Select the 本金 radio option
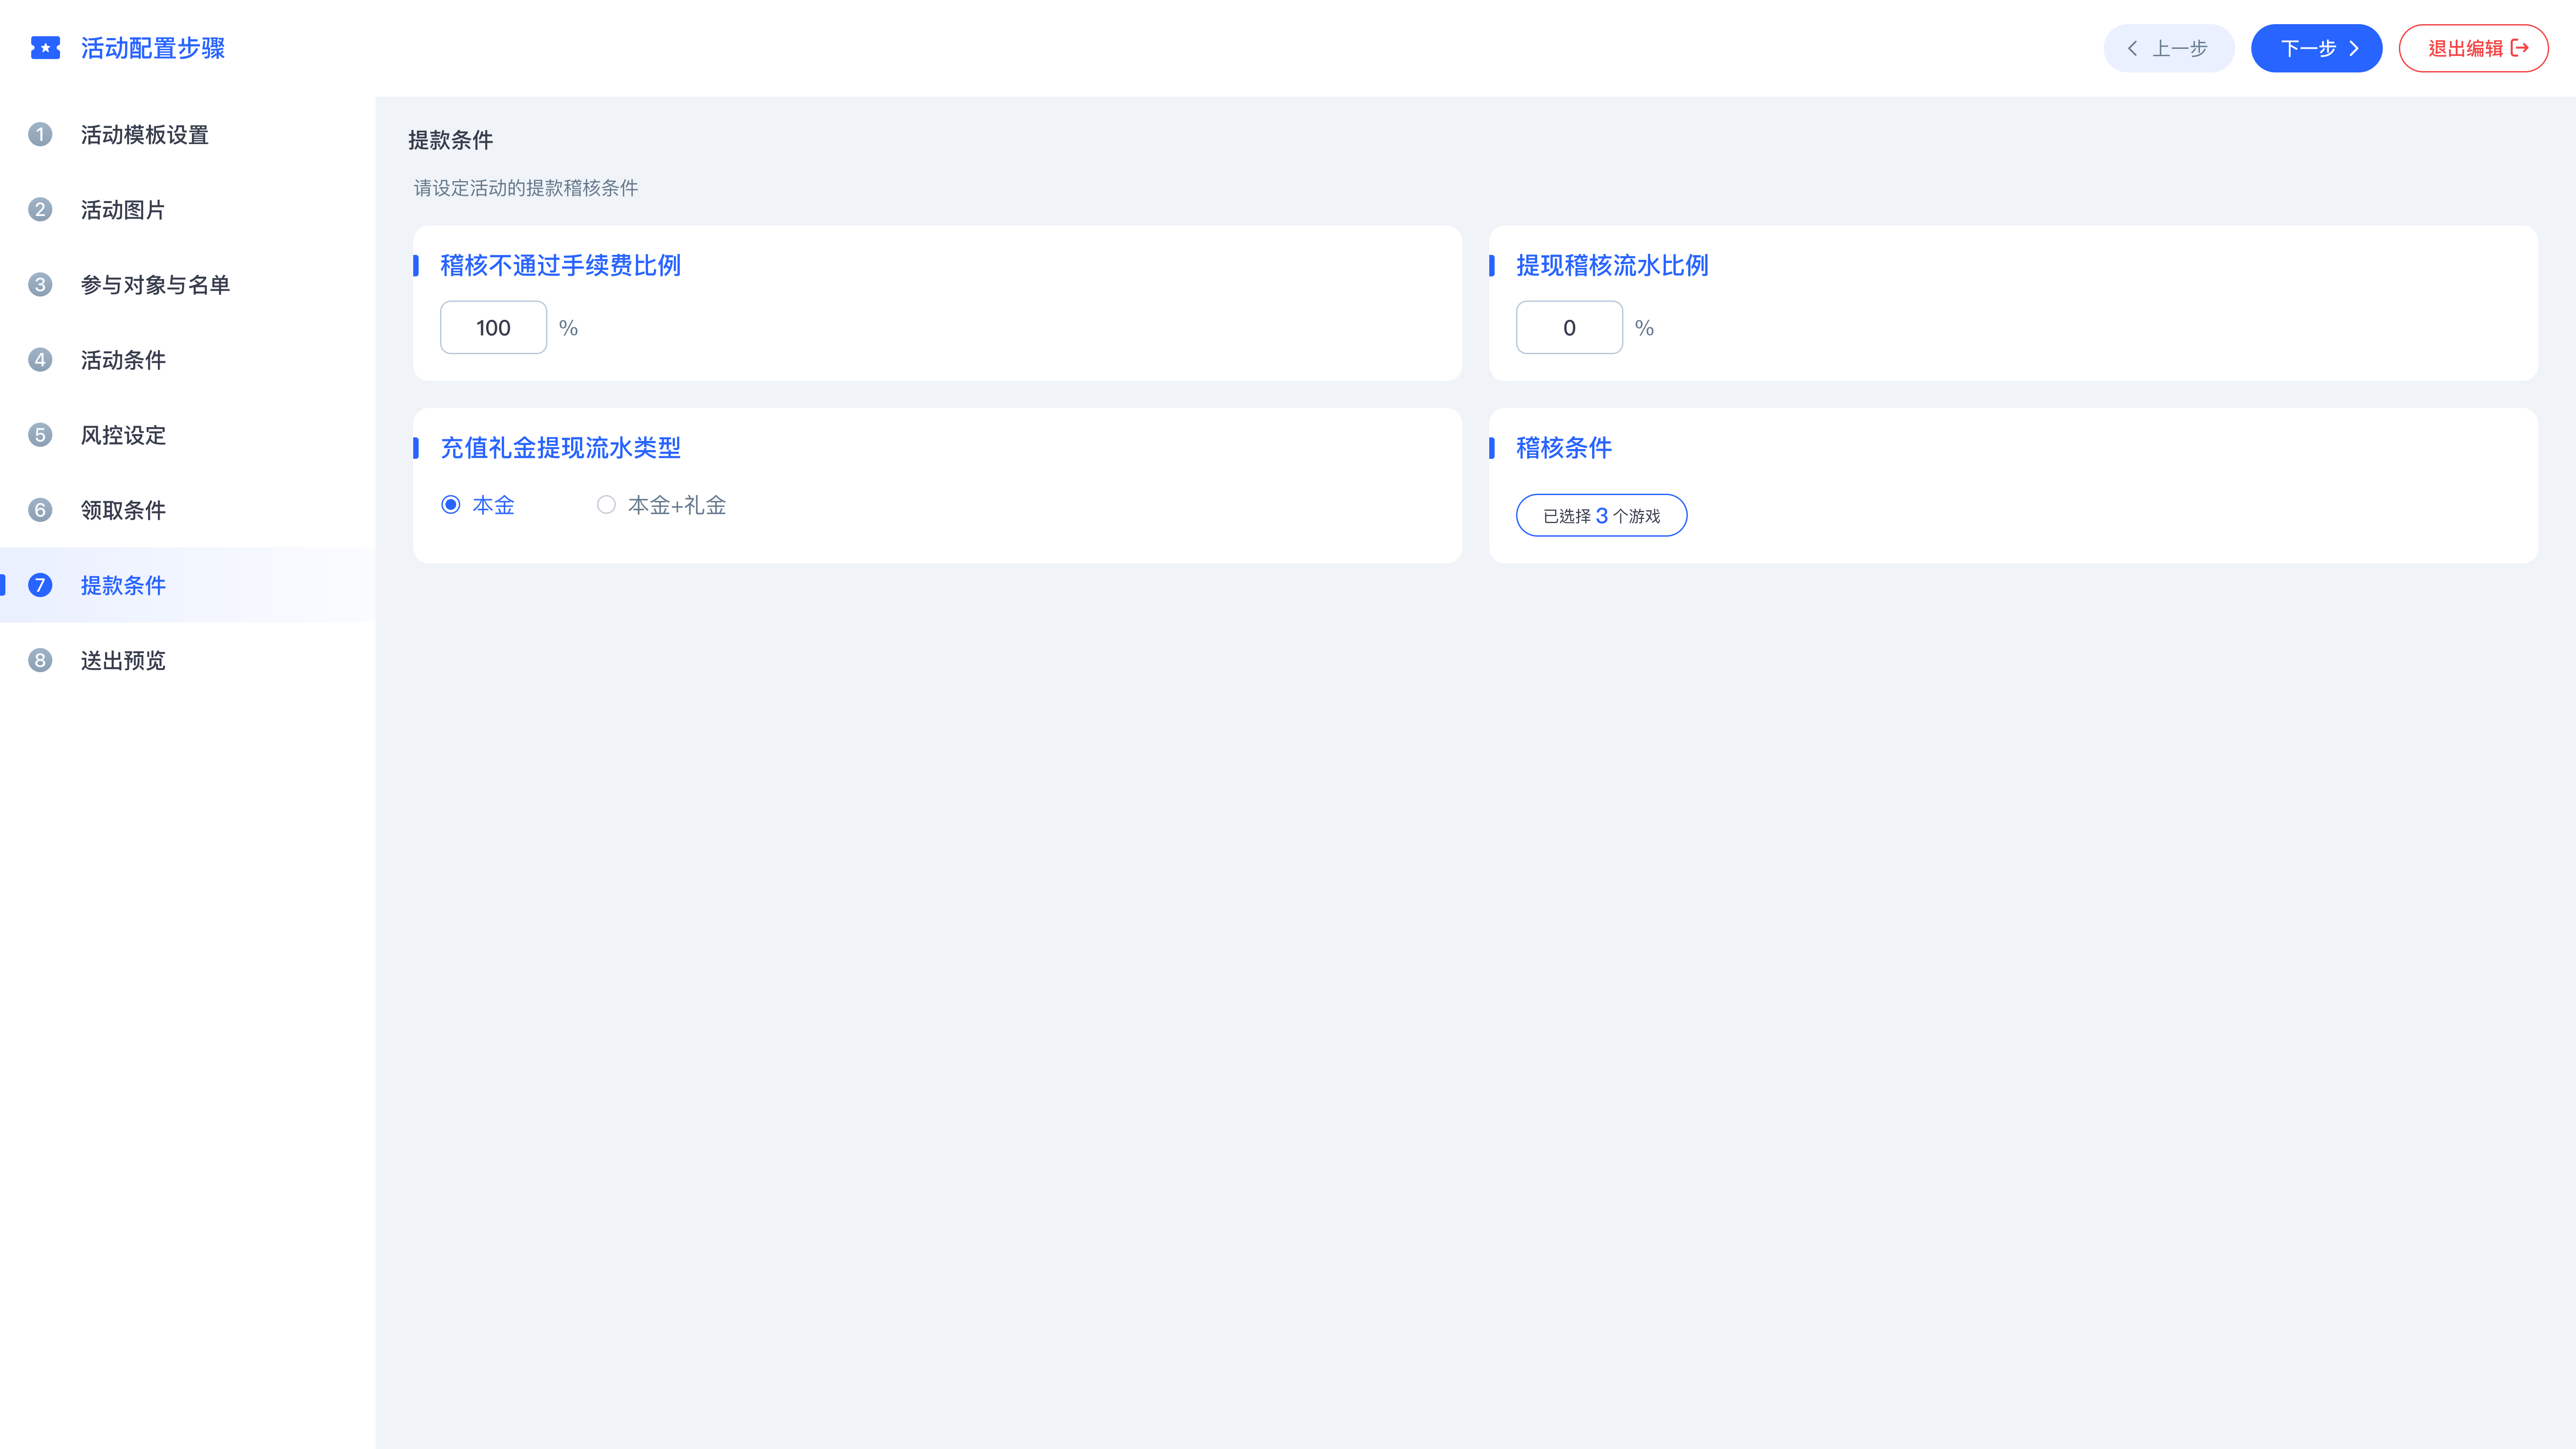This screenshot has width=2576, height=1449. (x=451, y=505)
